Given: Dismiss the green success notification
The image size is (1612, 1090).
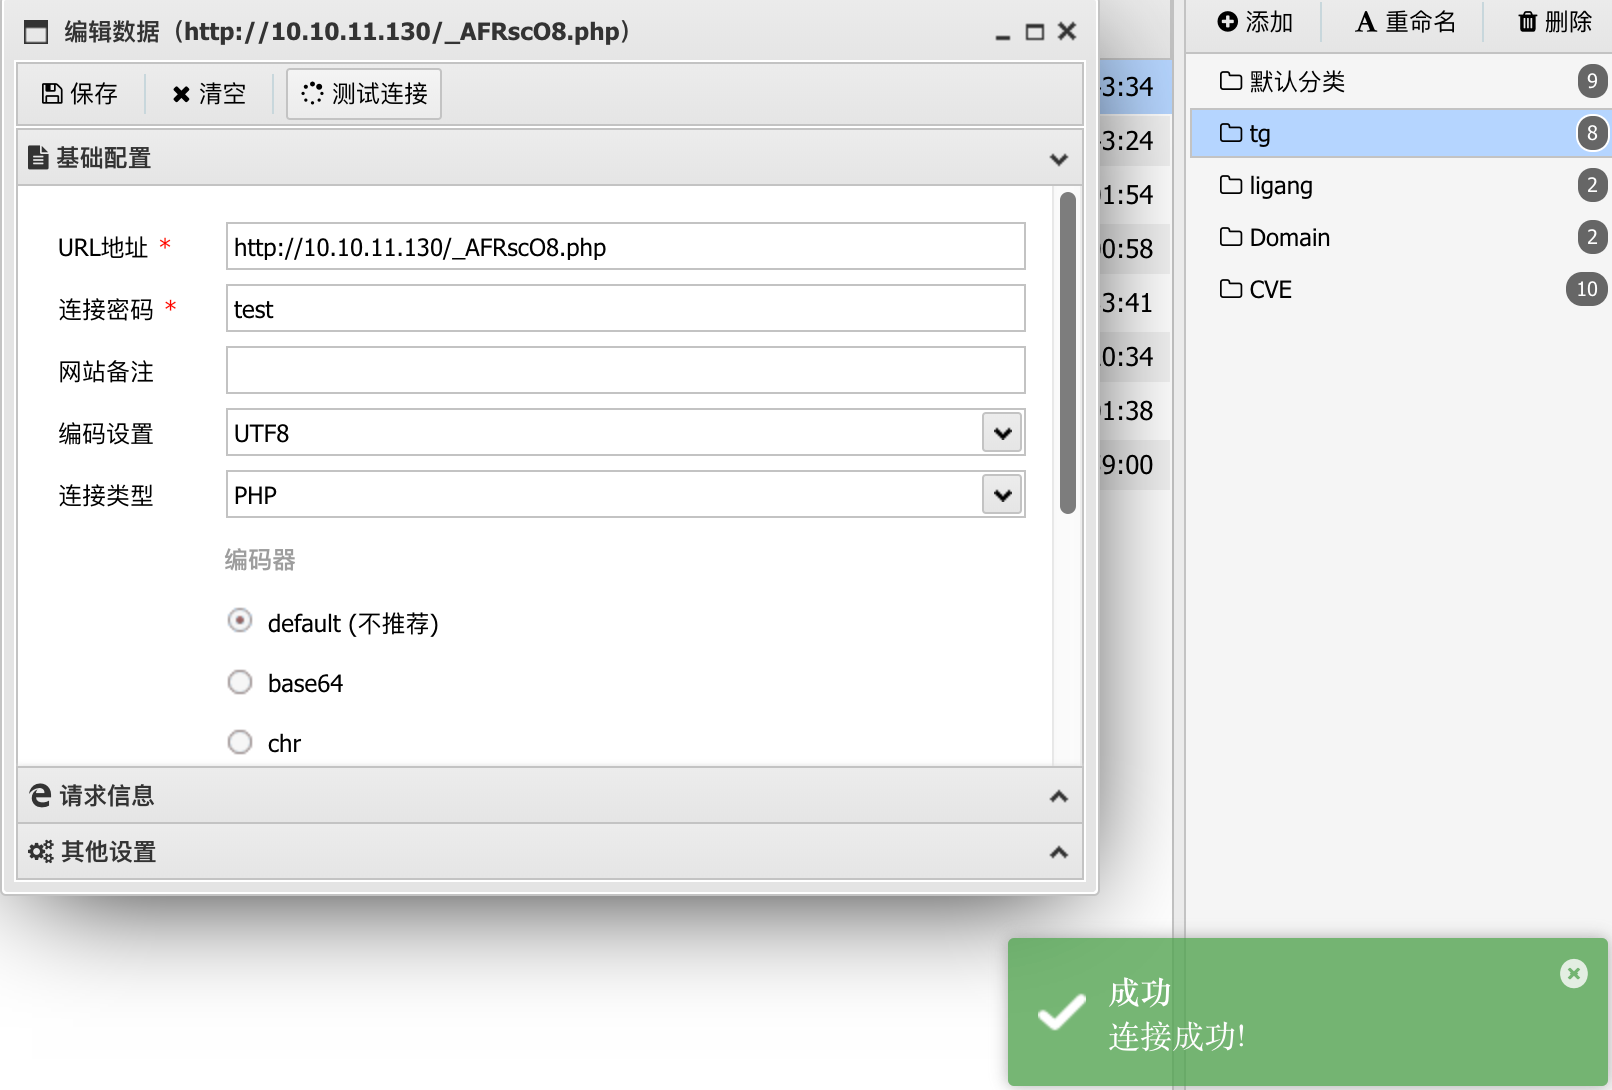Looking at the screenshot, I should click(x=1573, y=973).
